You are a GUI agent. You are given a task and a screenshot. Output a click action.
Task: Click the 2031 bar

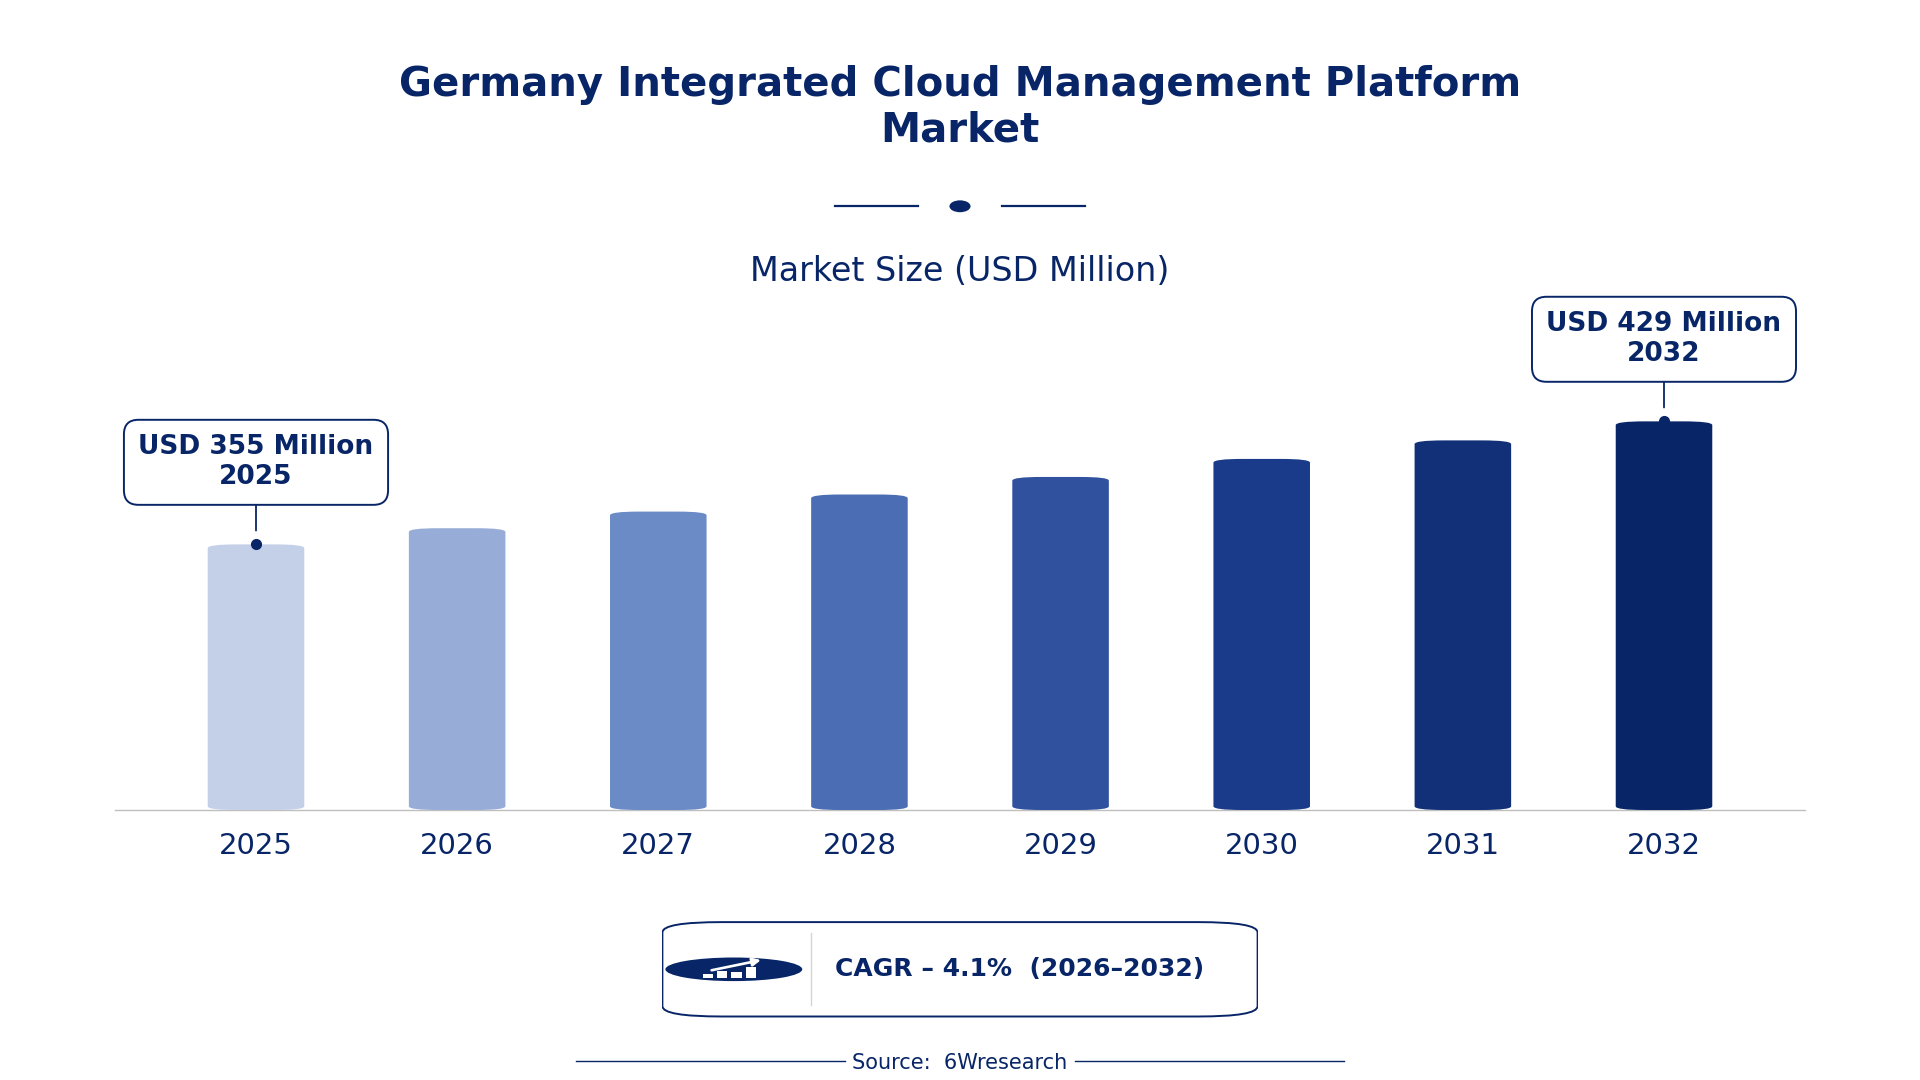coord(1462,625)
